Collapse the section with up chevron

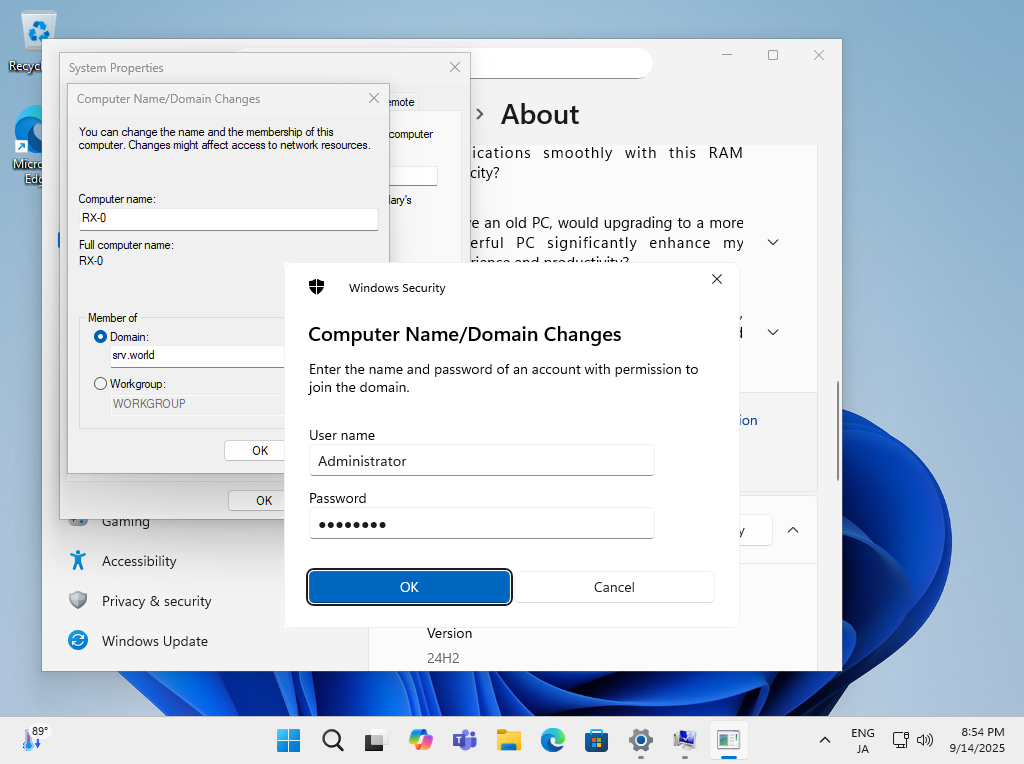point(793,530)
